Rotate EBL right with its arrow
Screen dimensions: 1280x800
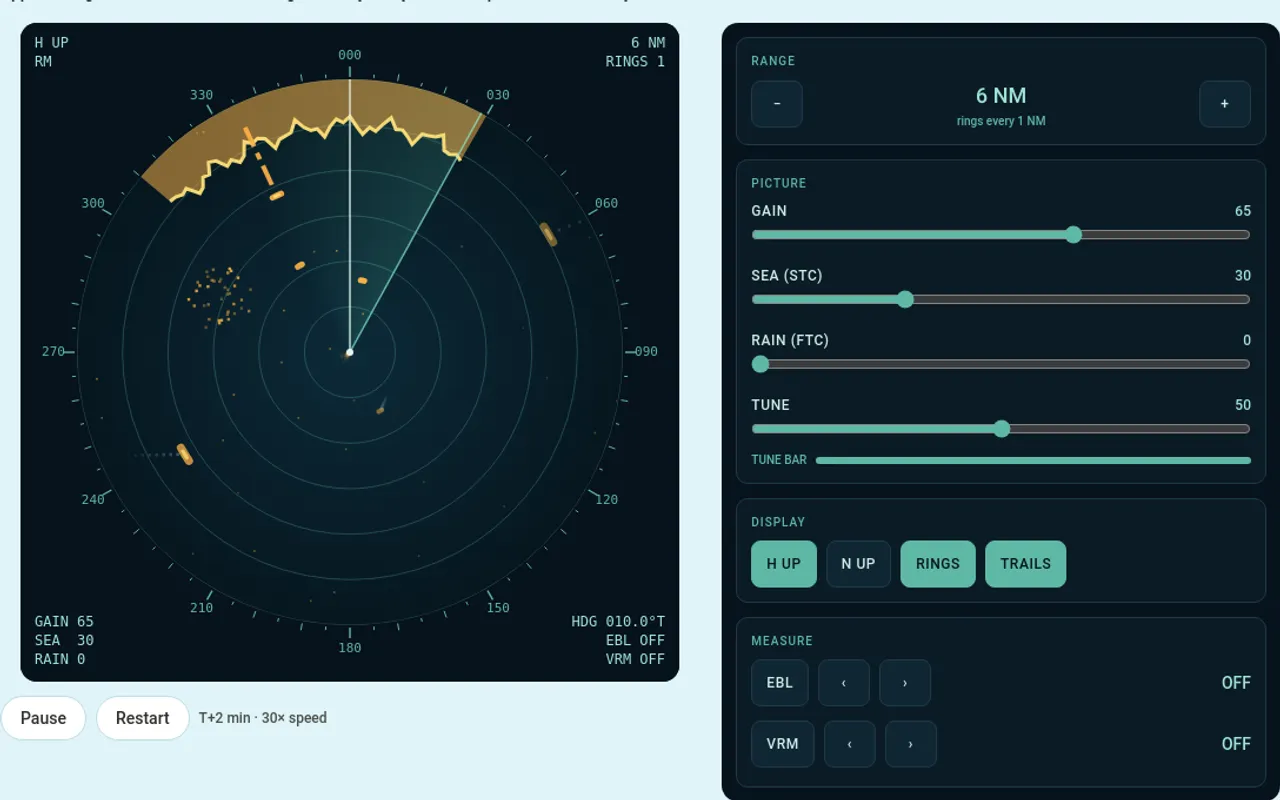coord(905,683)
